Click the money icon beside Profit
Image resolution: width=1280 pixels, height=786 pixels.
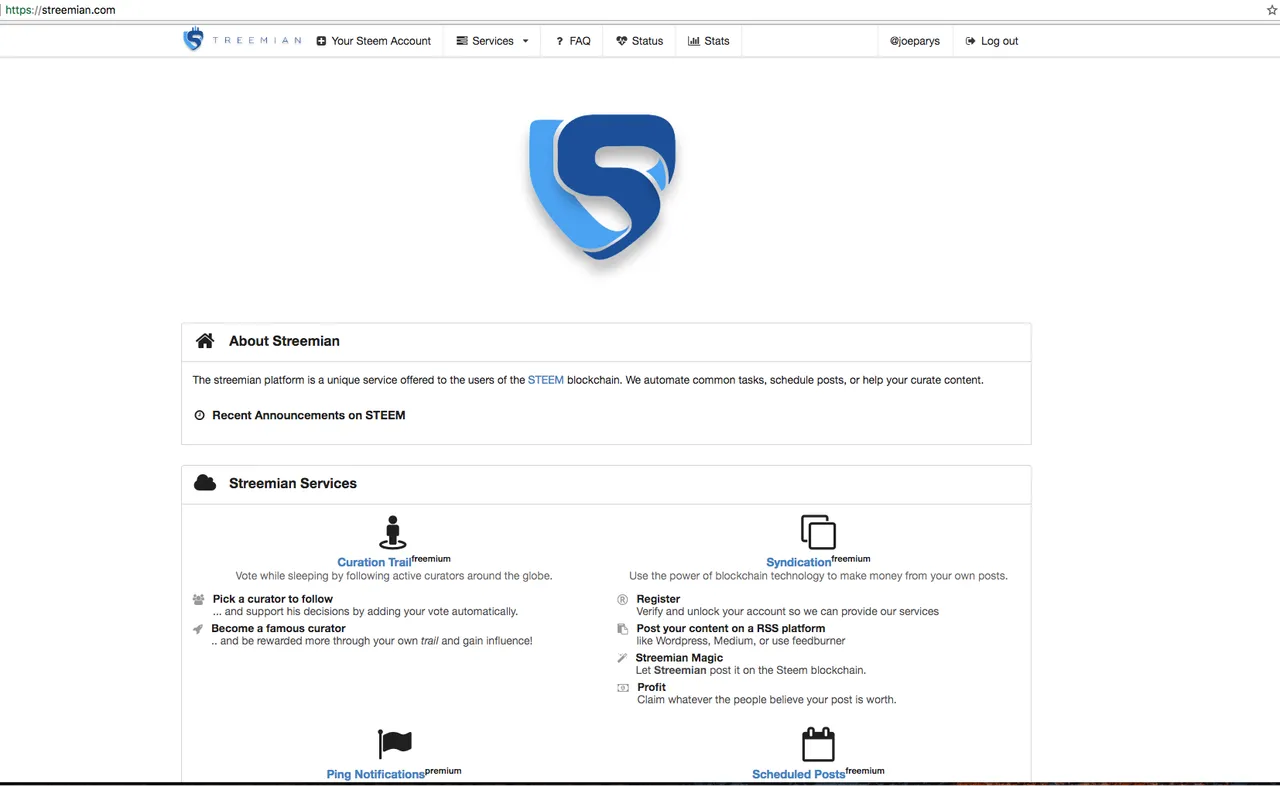pos(623,688)
